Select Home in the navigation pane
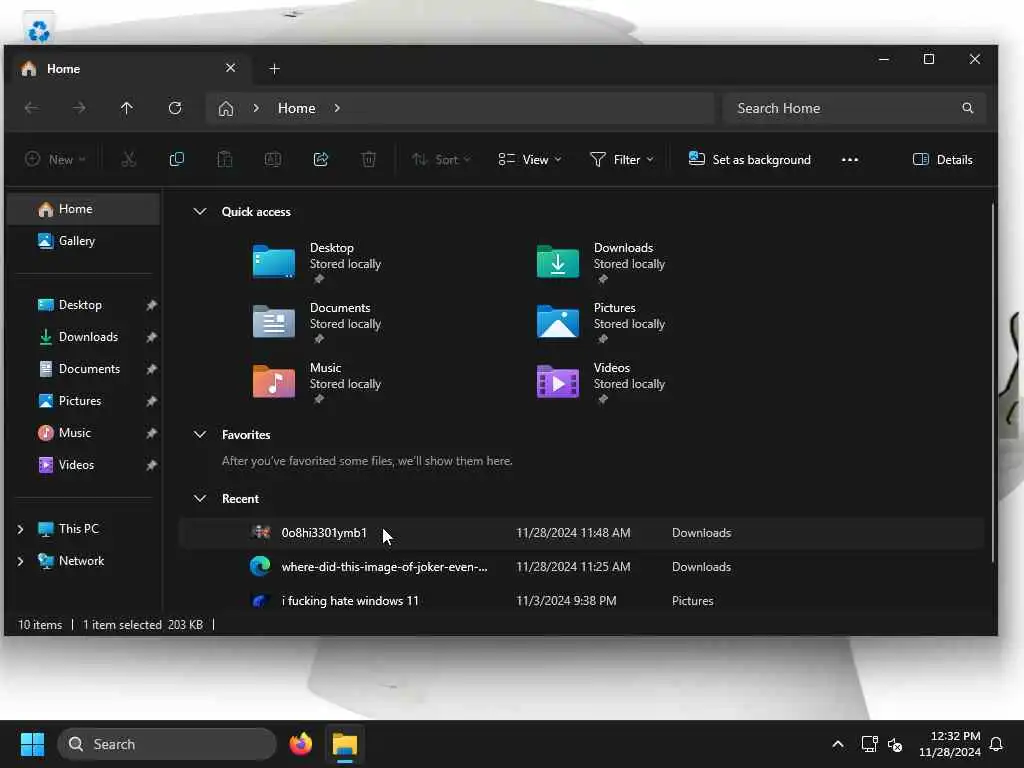 tap(84, 209)
